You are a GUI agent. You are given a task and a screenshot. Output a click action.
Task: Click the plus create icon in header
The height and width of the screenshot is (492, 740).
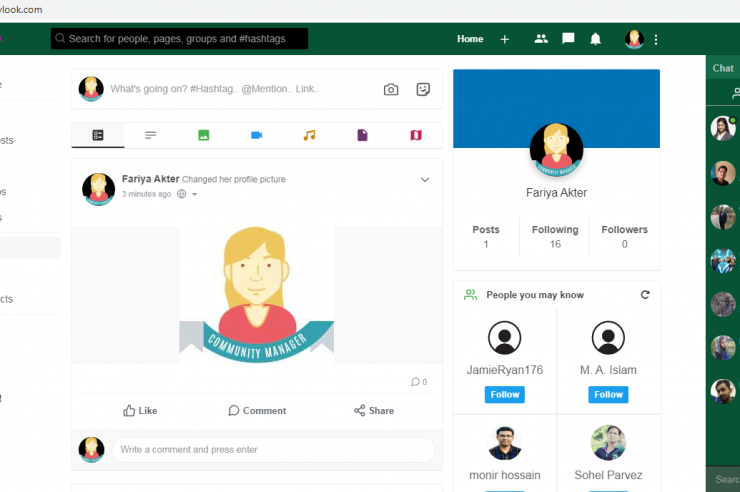coord(505,39)
